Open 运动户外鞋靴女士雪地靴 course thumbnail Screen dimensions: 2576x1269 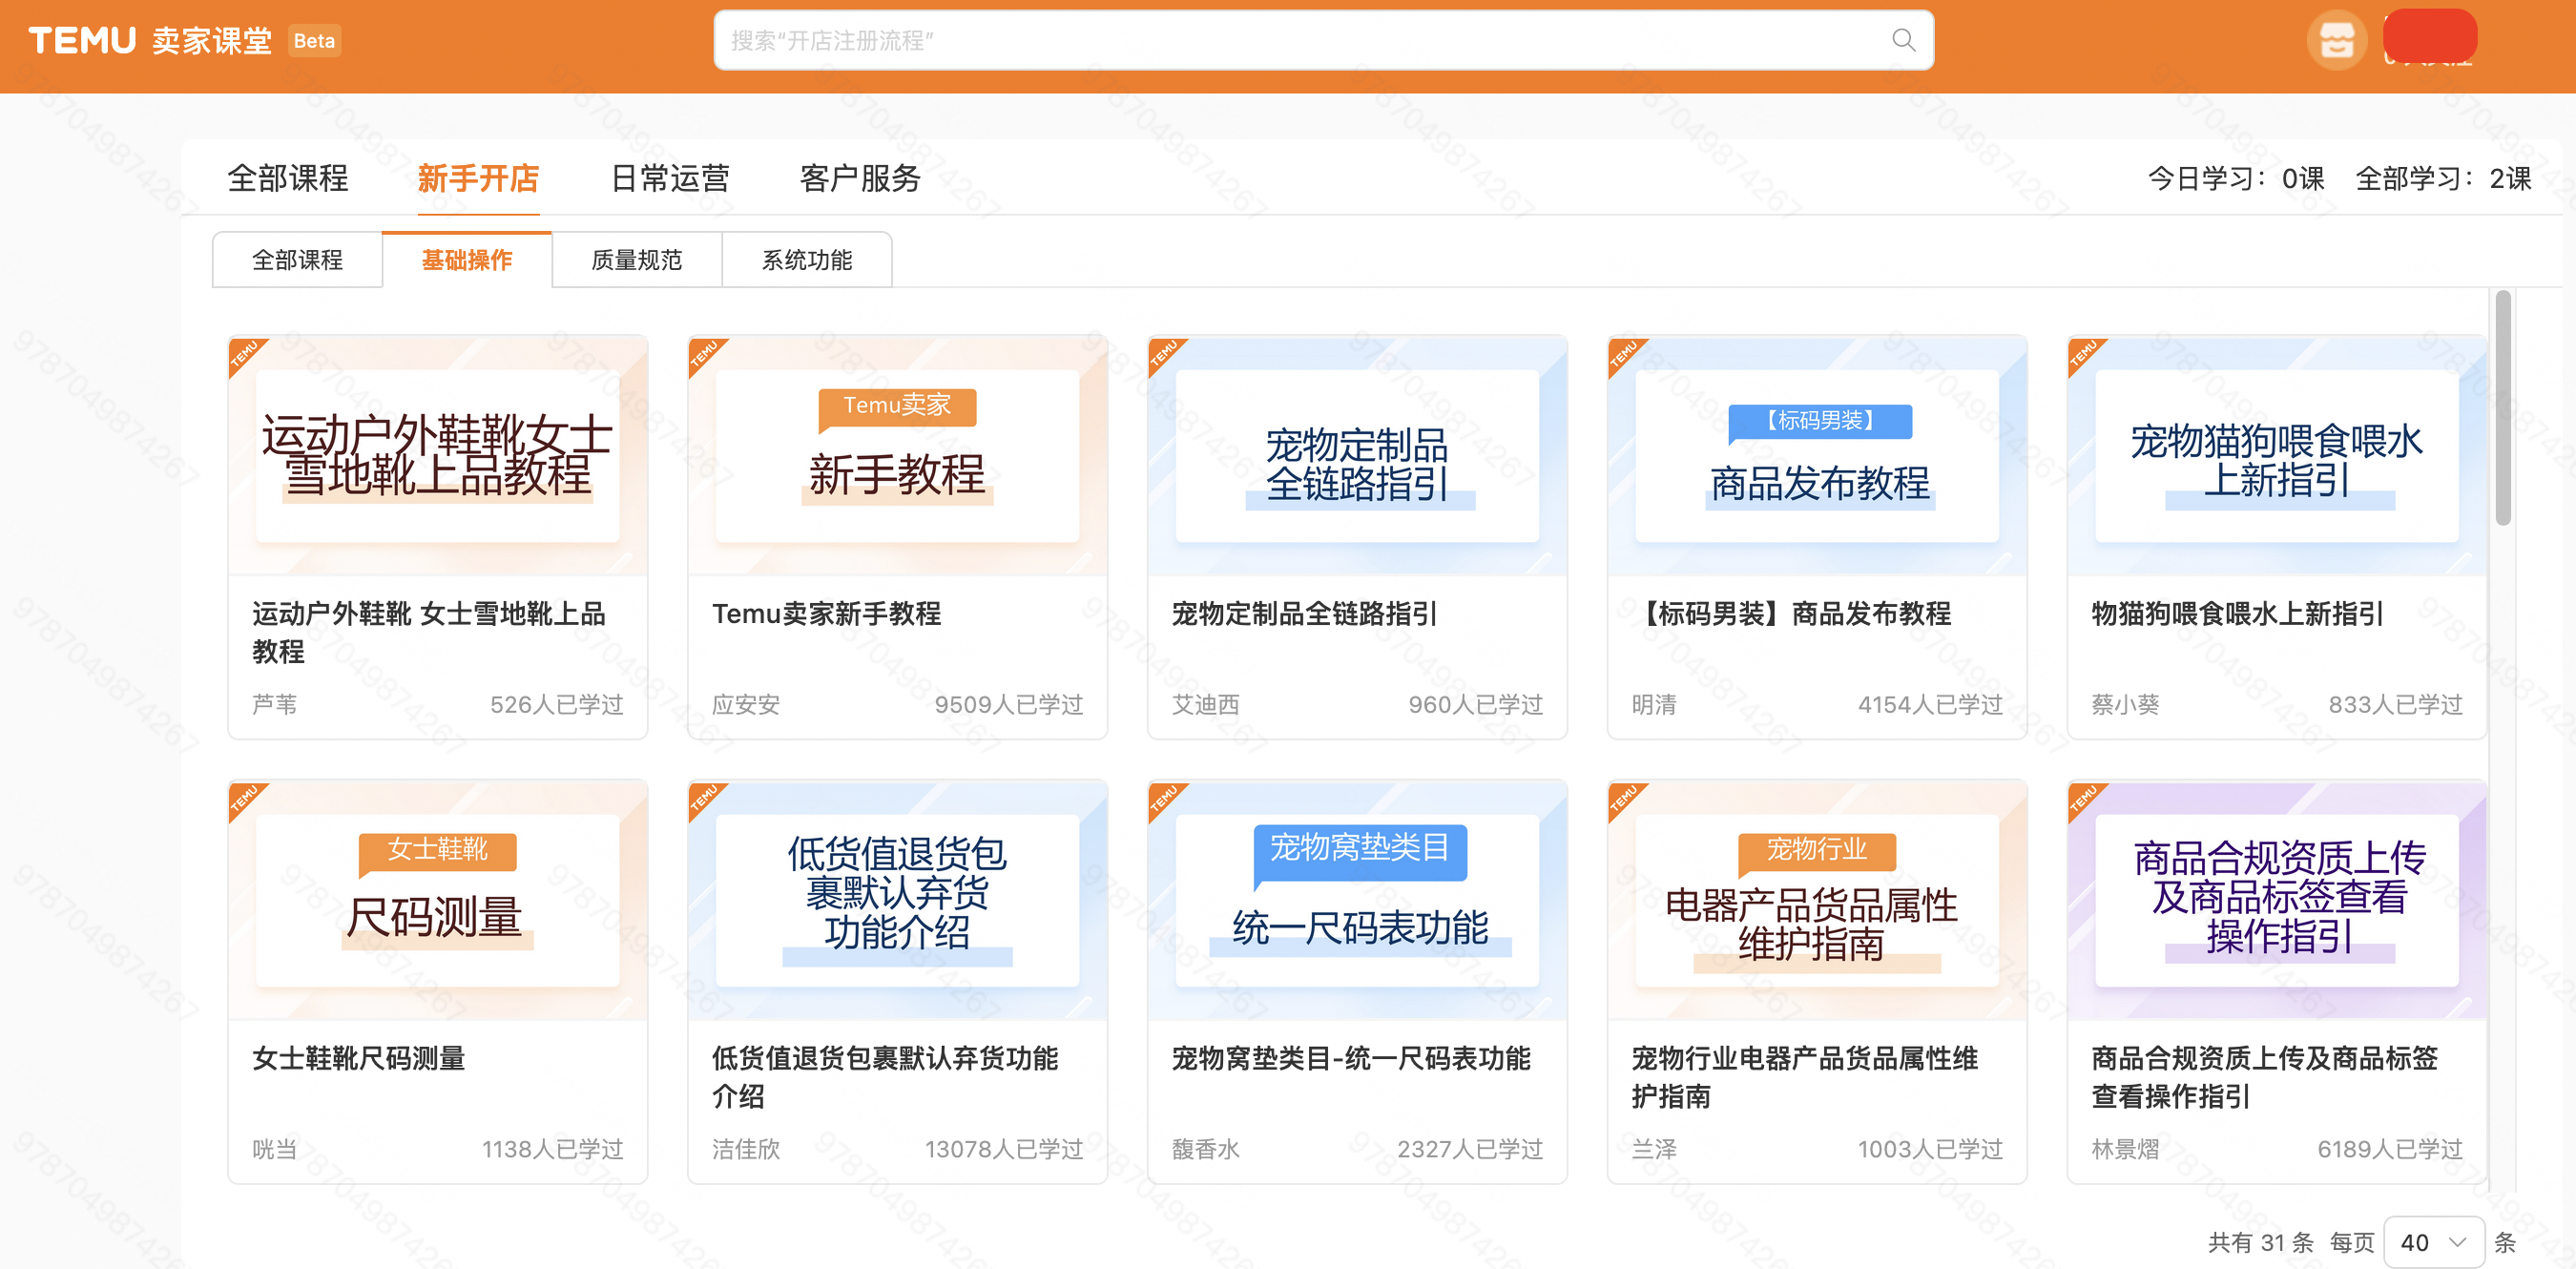tap(438, 456)
